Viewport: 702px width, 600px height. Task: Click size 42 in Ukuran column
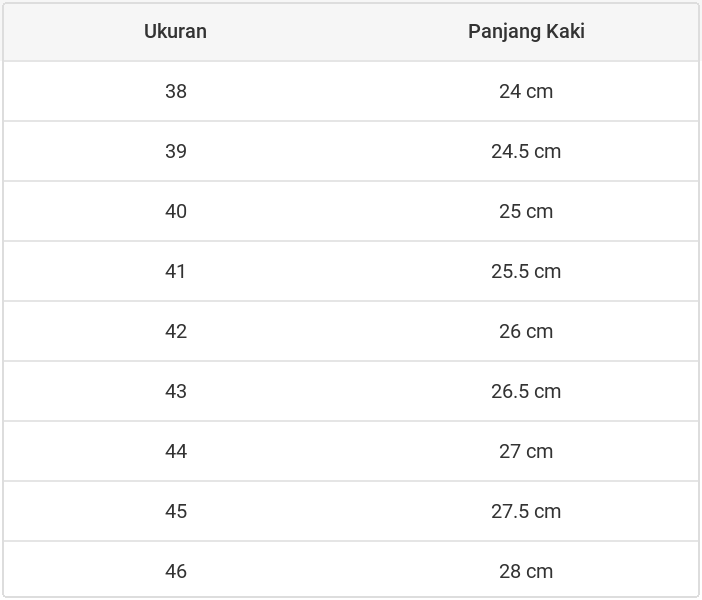coord(176,331)
